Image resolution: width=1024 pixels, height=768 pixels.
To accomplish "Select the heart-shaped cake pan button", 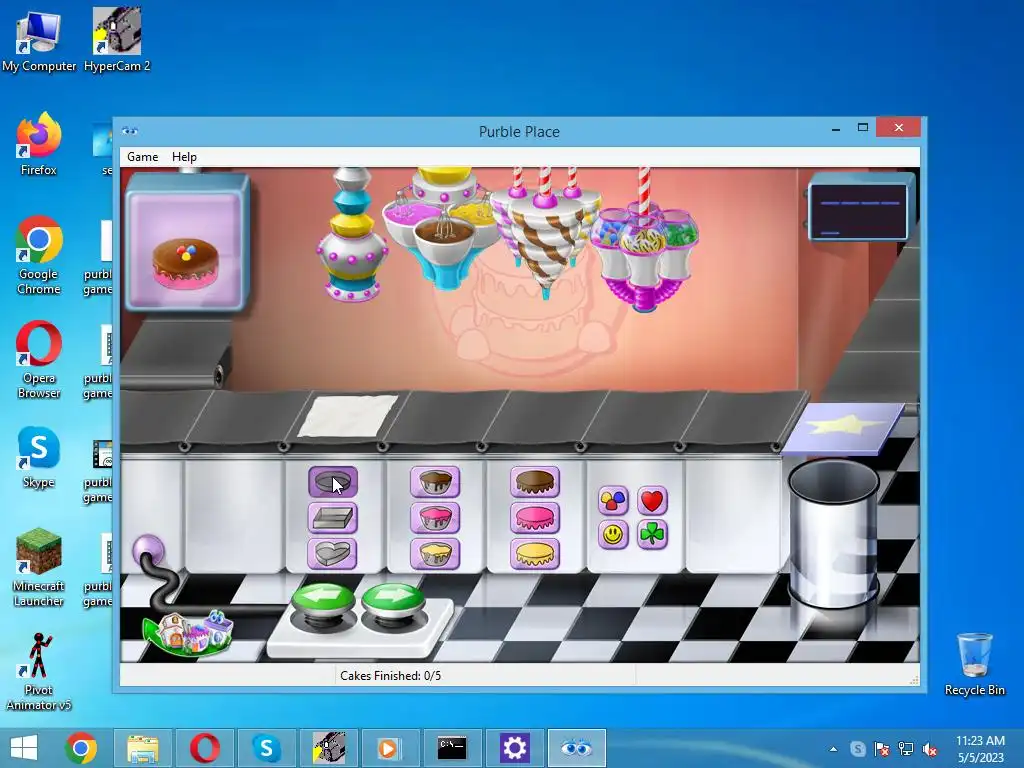I will pos(332,554).
